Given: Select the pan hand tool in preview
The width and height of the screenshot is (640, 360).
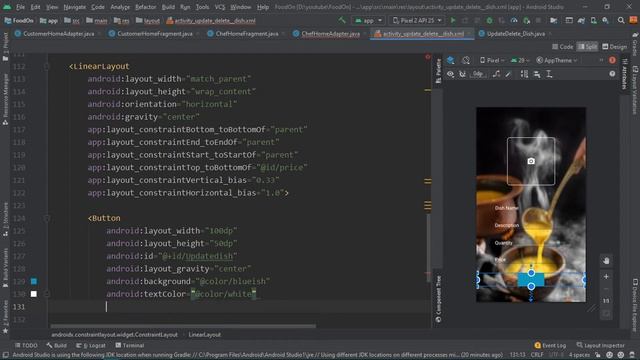Looking at the screenshot, I should click(606, 261).
